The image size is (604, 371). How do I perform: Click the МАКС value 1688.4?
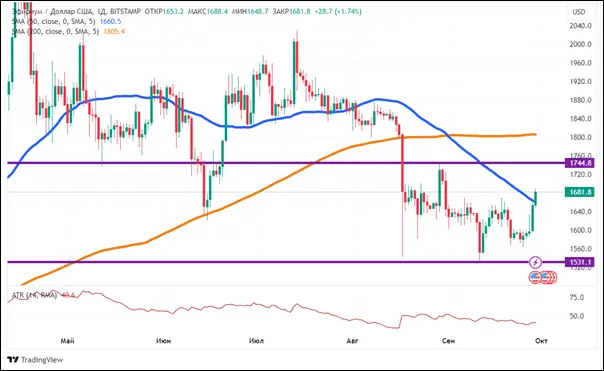217,12
